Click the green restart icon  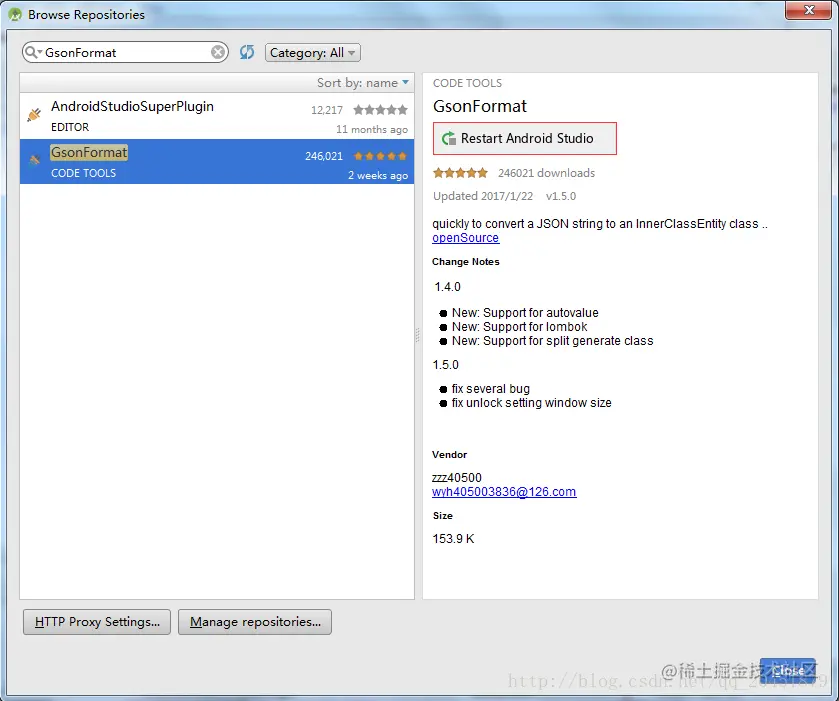[x=448, y=139]
